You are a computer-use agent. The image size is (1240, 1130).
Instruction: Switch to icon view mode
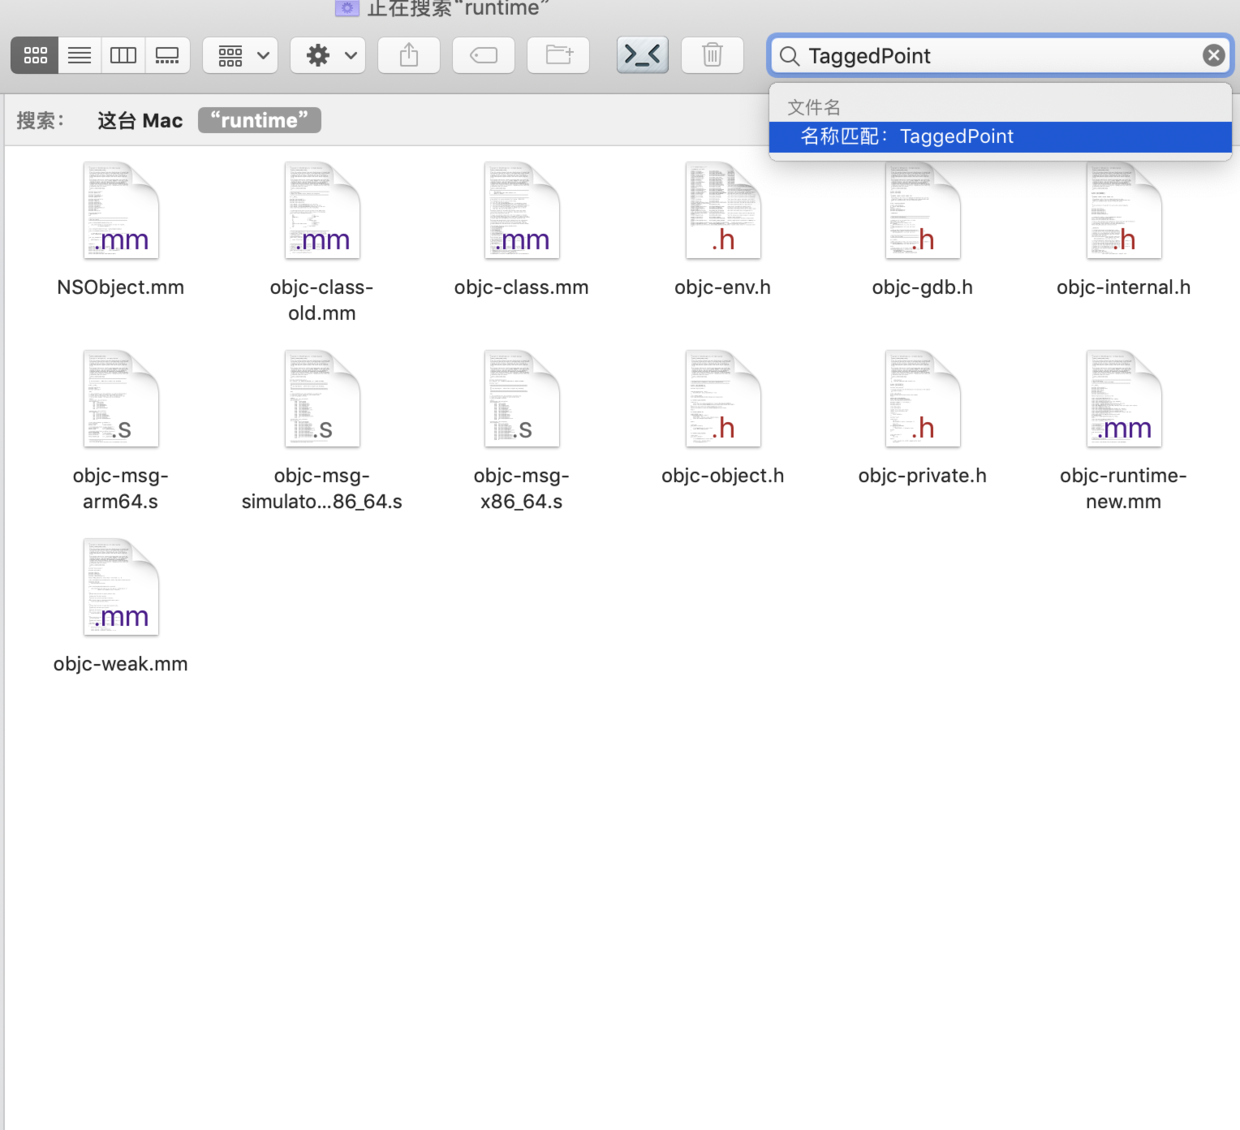point(35,56)
